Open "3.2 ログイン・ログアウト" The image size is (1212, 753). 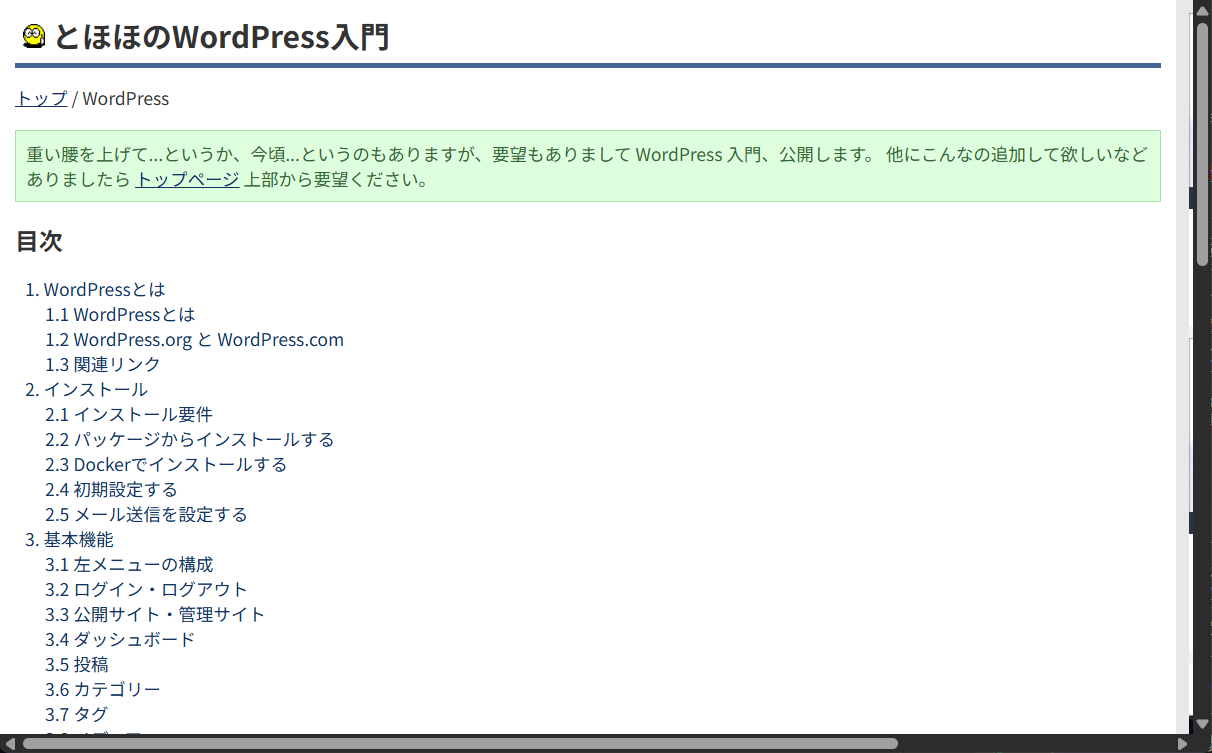[x=145, y=589]
